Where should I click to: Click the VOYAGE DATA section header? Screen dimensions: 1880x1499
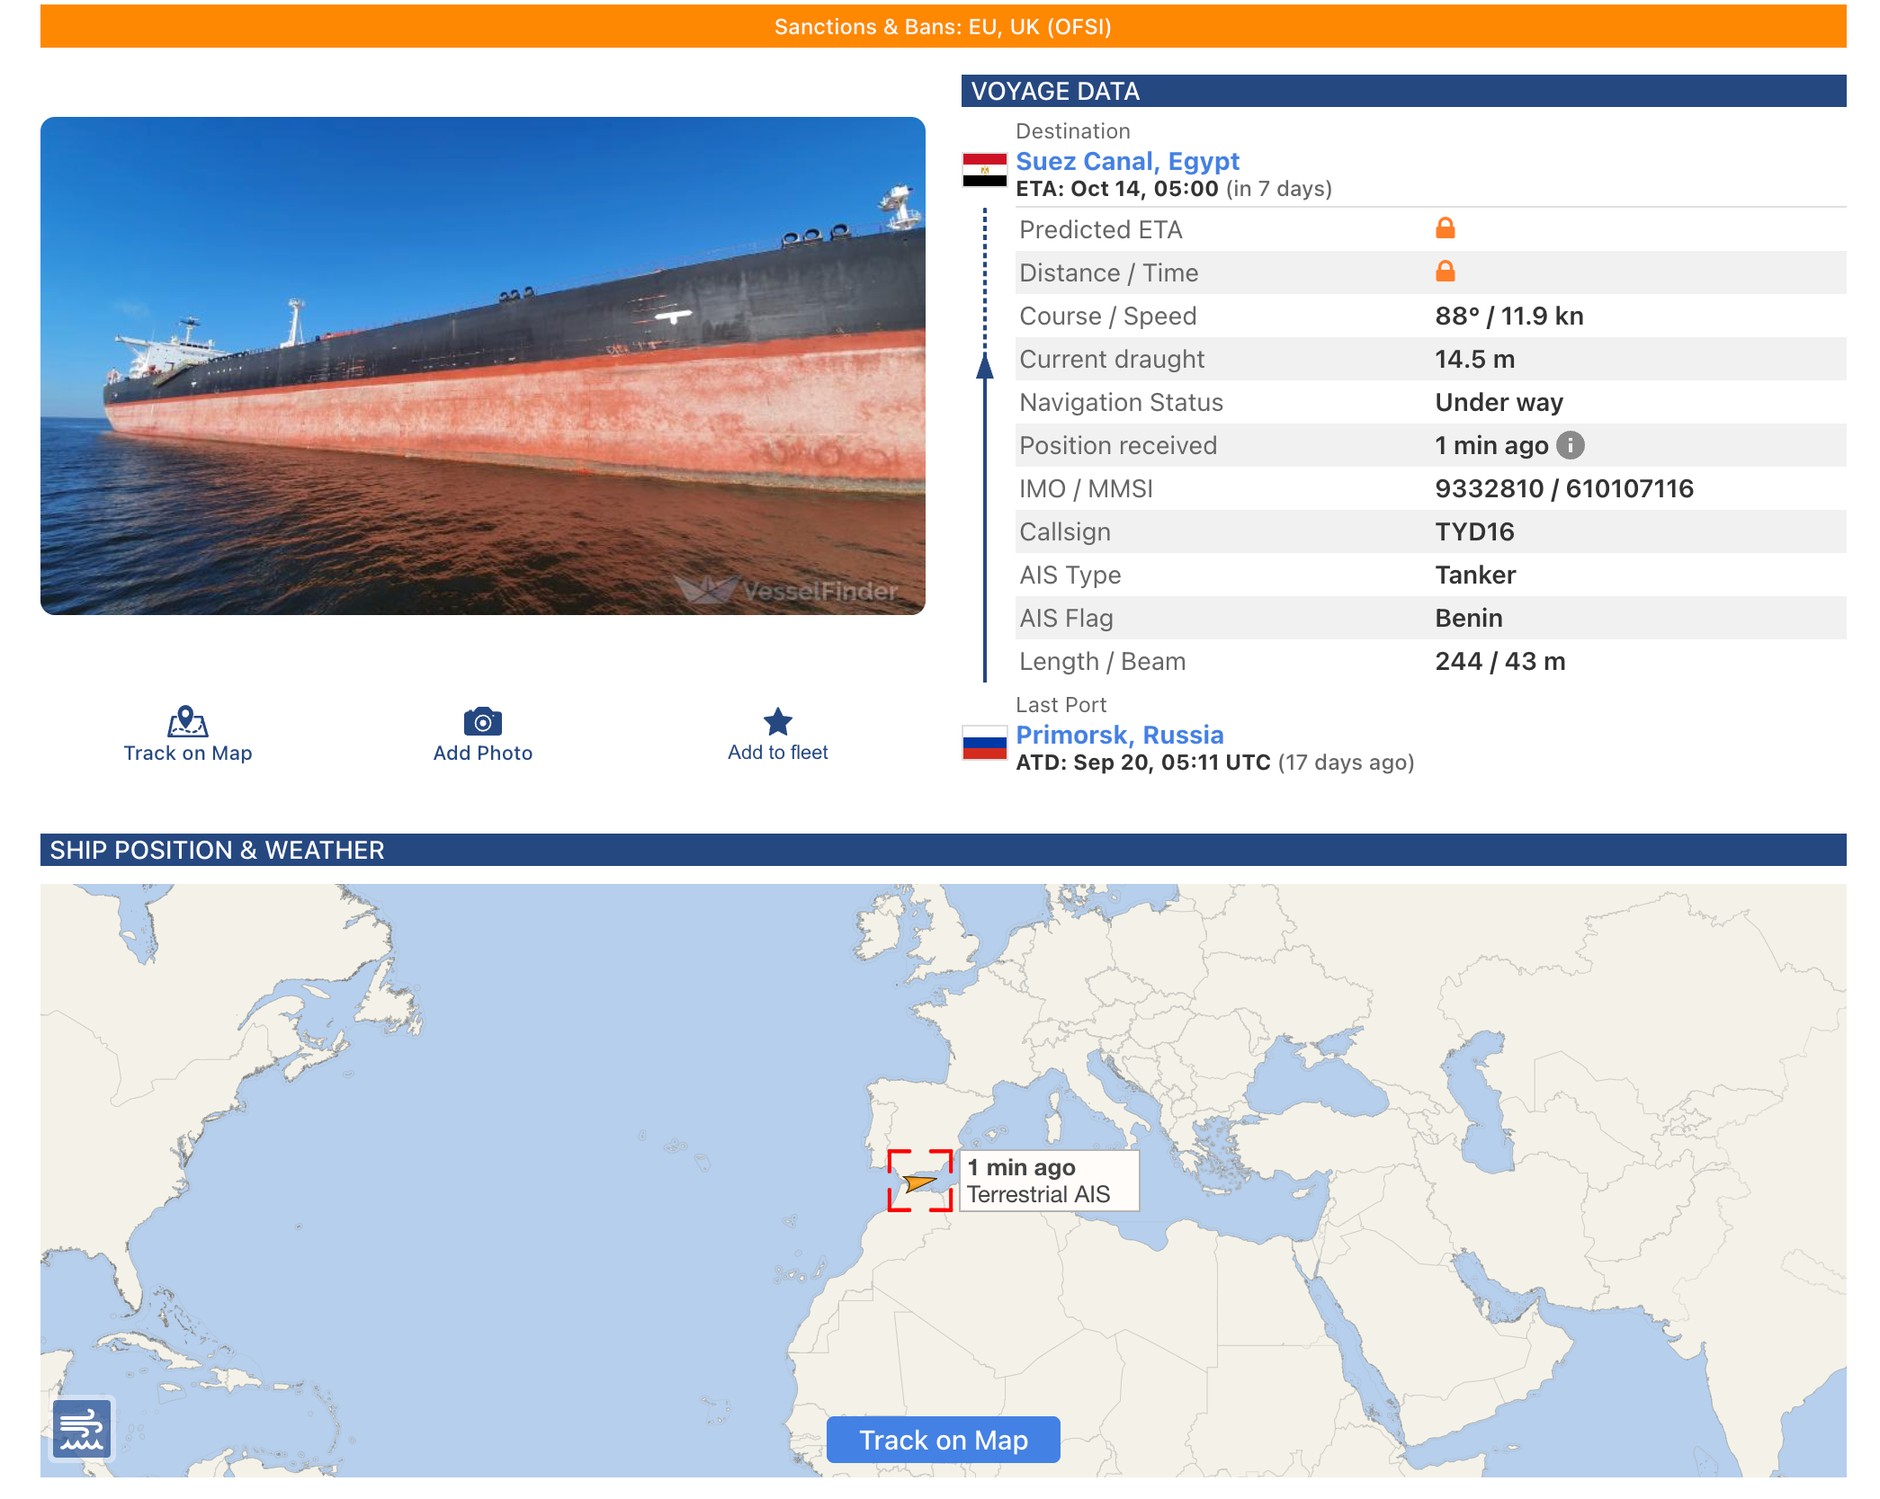[x=1402, y=91]
